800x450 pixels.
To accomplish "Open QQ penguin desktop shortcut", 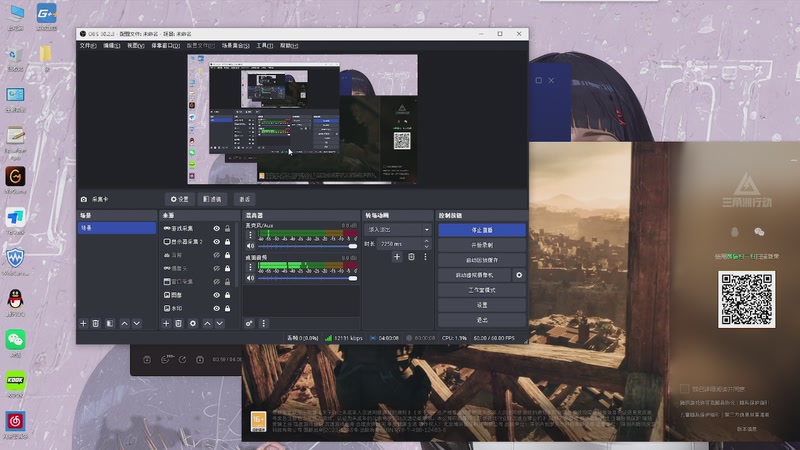I will click(x=15, y=302).
